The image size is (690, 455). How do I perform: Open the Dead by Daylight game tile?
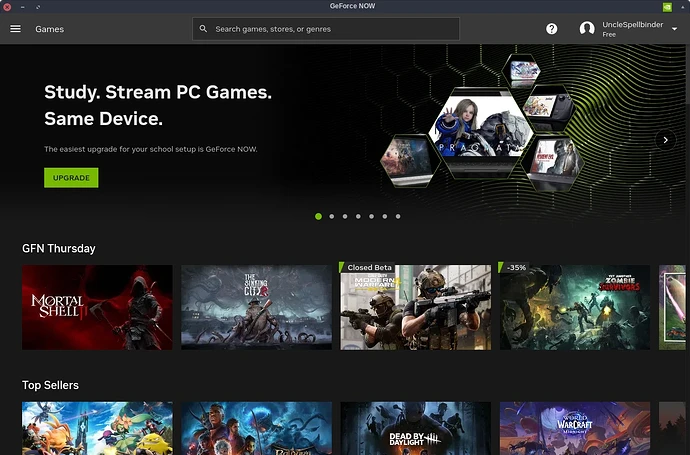click(x=416, y=428)
